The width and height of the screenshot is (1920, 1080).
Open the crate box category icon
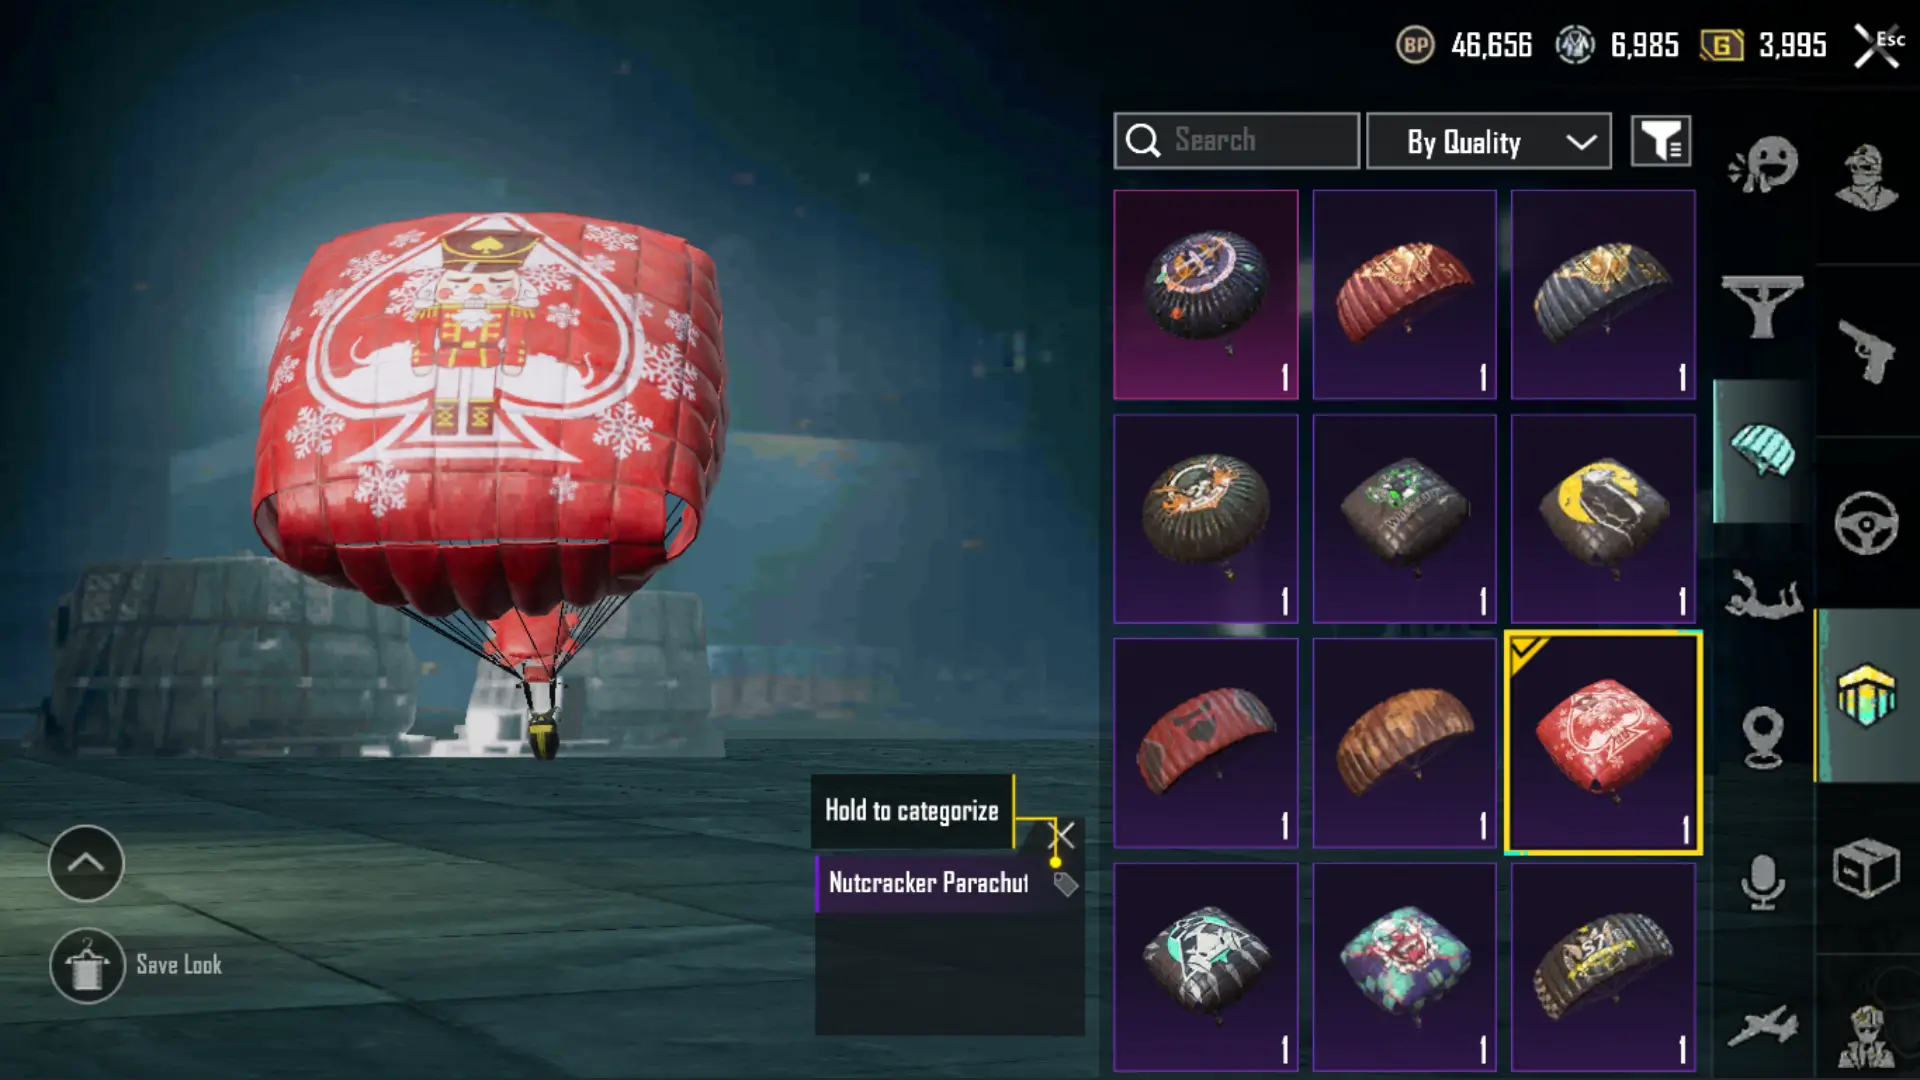[x=1866, y=867]
